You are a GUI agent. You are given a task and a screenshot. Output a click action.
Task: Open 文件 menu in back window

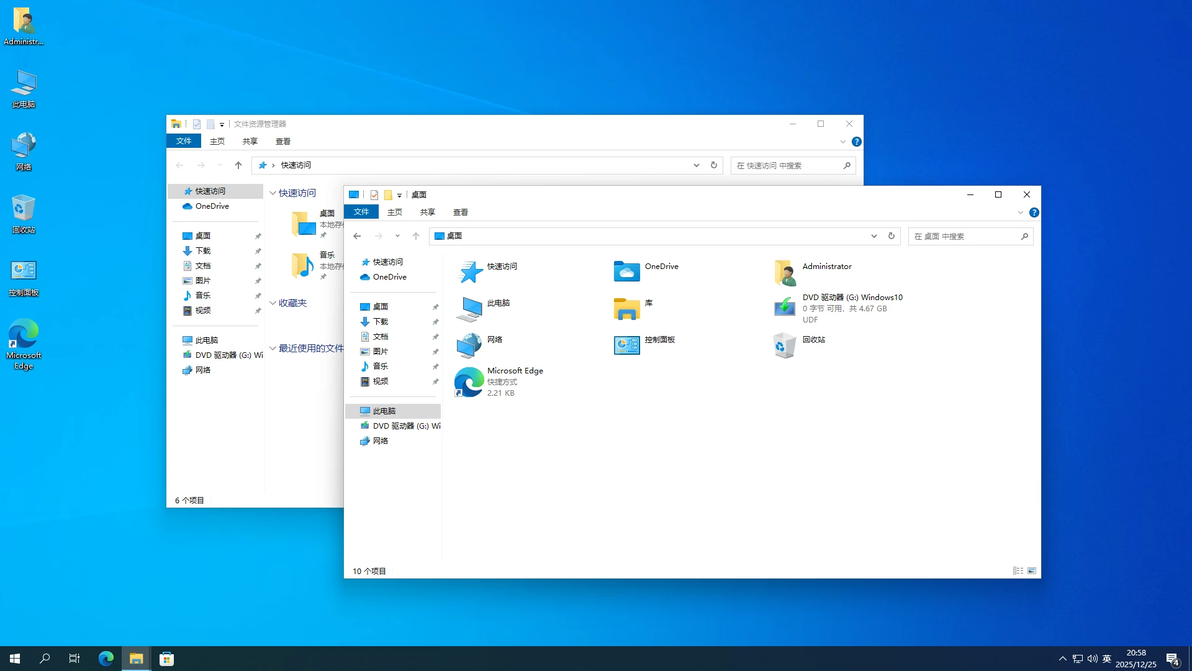click(x=184, y=141)
